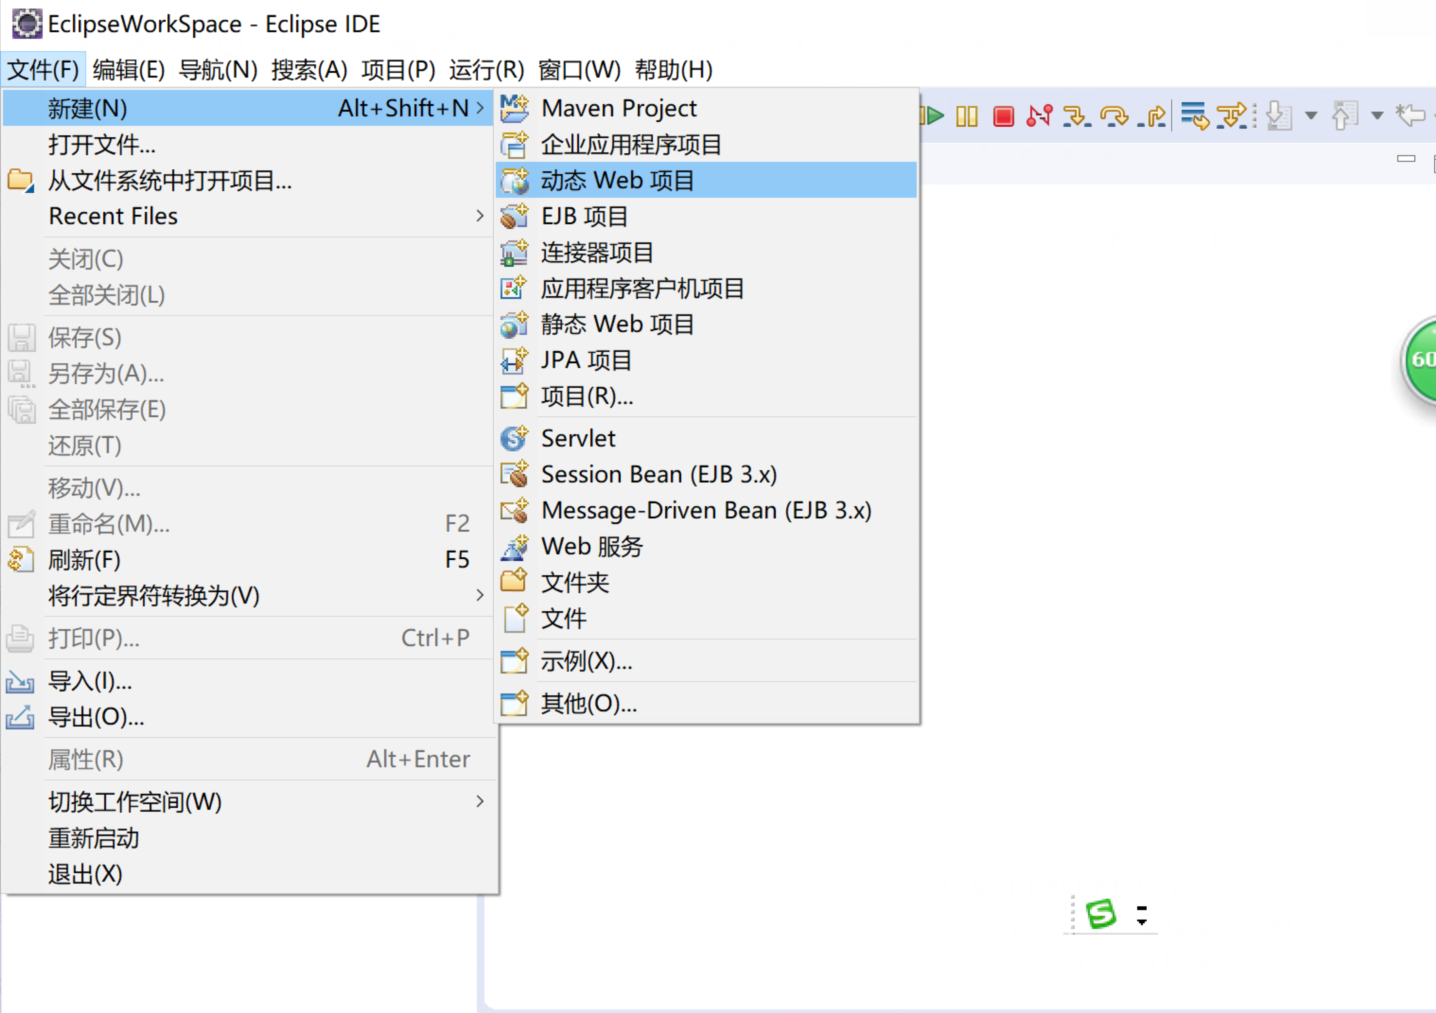This screenshot has height=1013, width=1436.
Task: Open the Previous Annotation dropdown arrow
Action: pos(1377,116)
